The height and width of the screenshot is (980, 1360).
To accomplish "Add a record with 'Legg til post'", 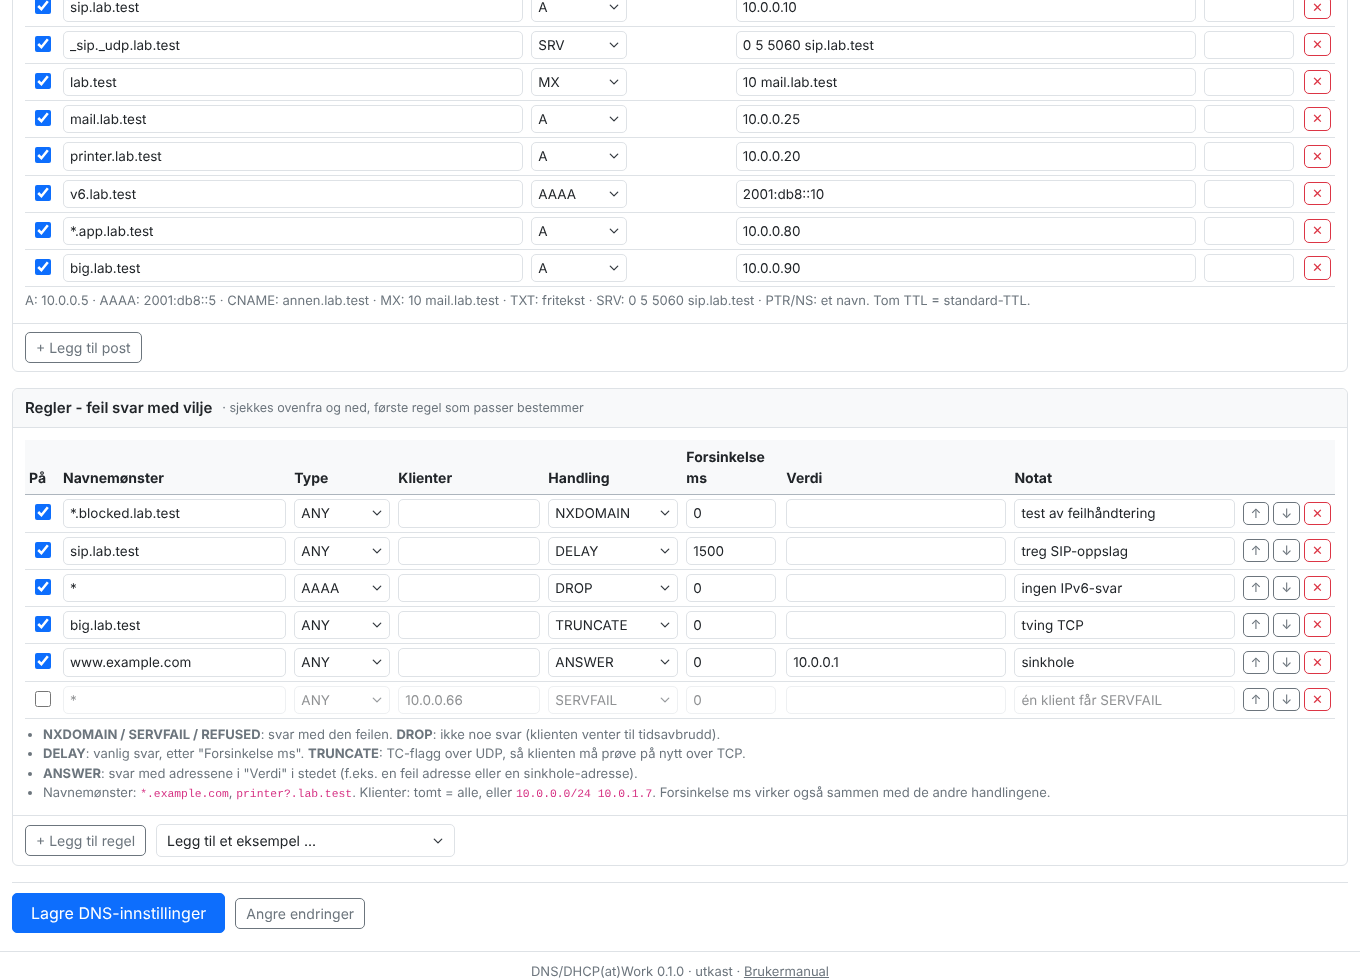I will (83, 348).
